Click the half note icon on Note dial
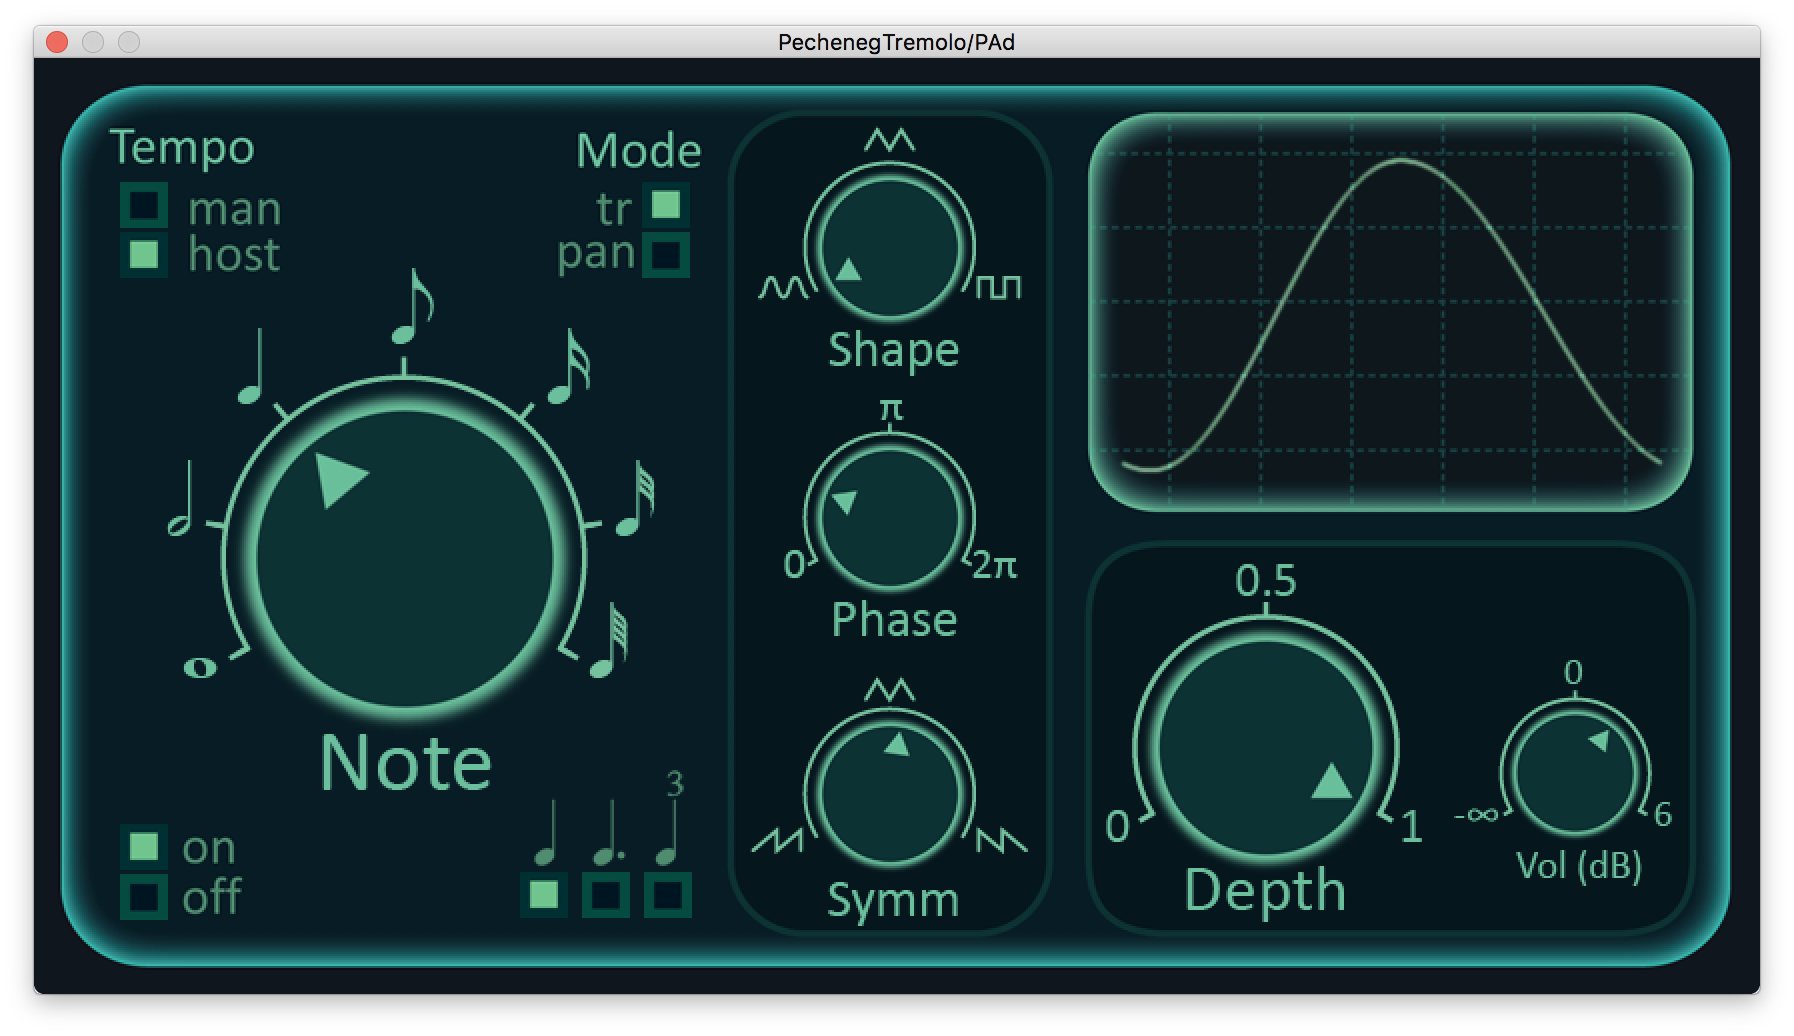The height and width of the screenshot is (1036, 1794). click(x=181, y=498)
